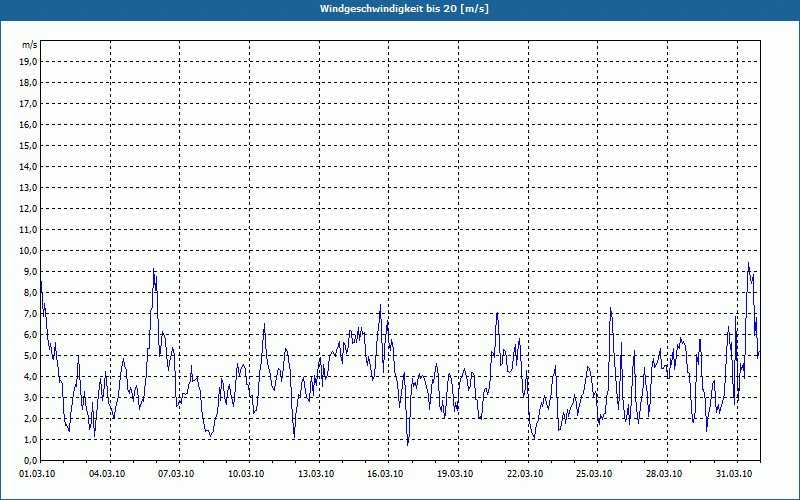Click the y-axis label 15,0
The height and width of the screenshot is (500, 800).
click(28, 145)
